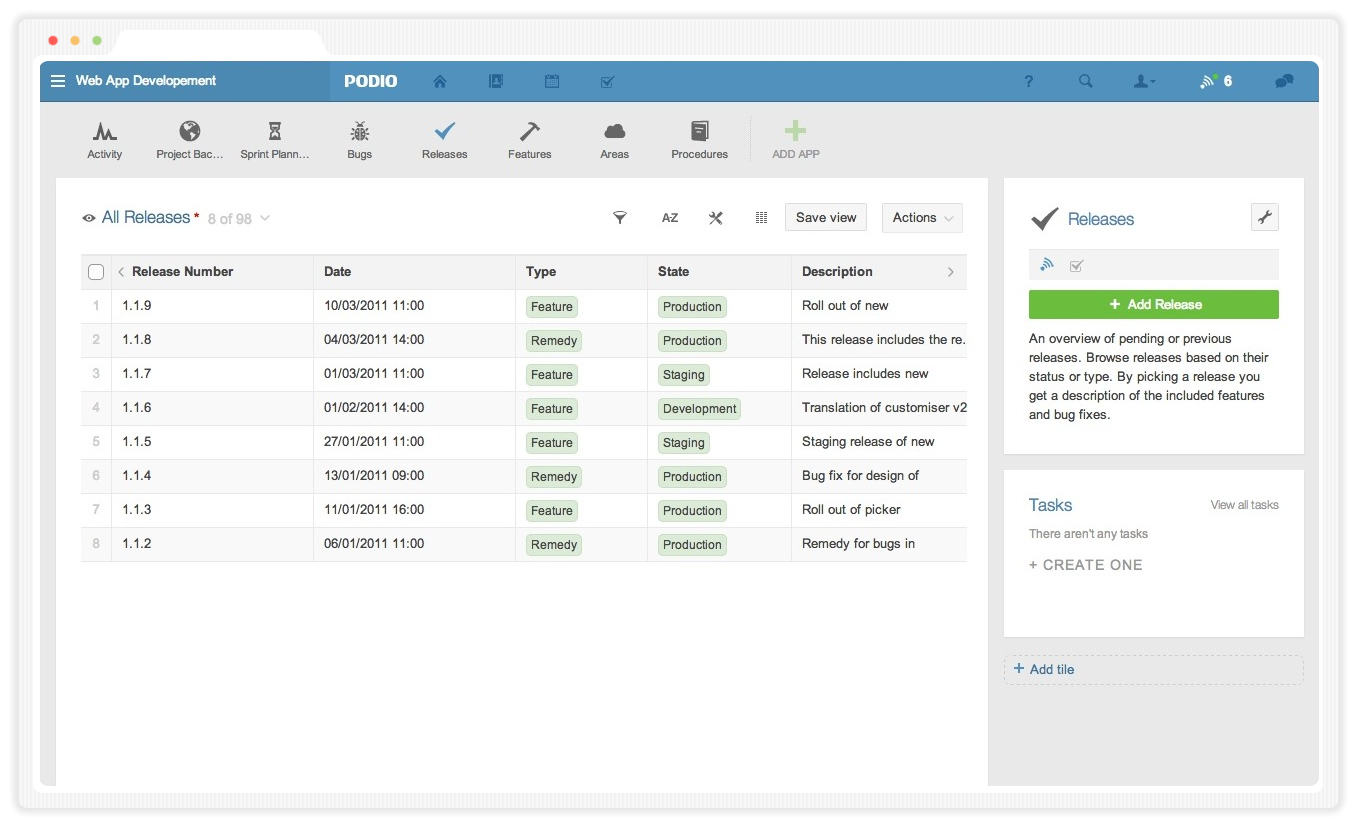Viewport: 1357px width, 827px height.
Task: Click the green Add Release button
Action: tap(1153, 305)
